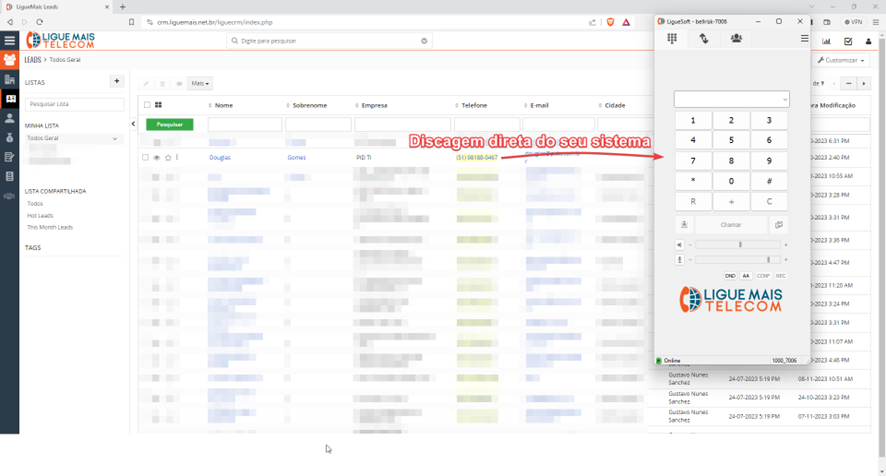Open the money bag opportunities icon in sidebar

(10, 137)
